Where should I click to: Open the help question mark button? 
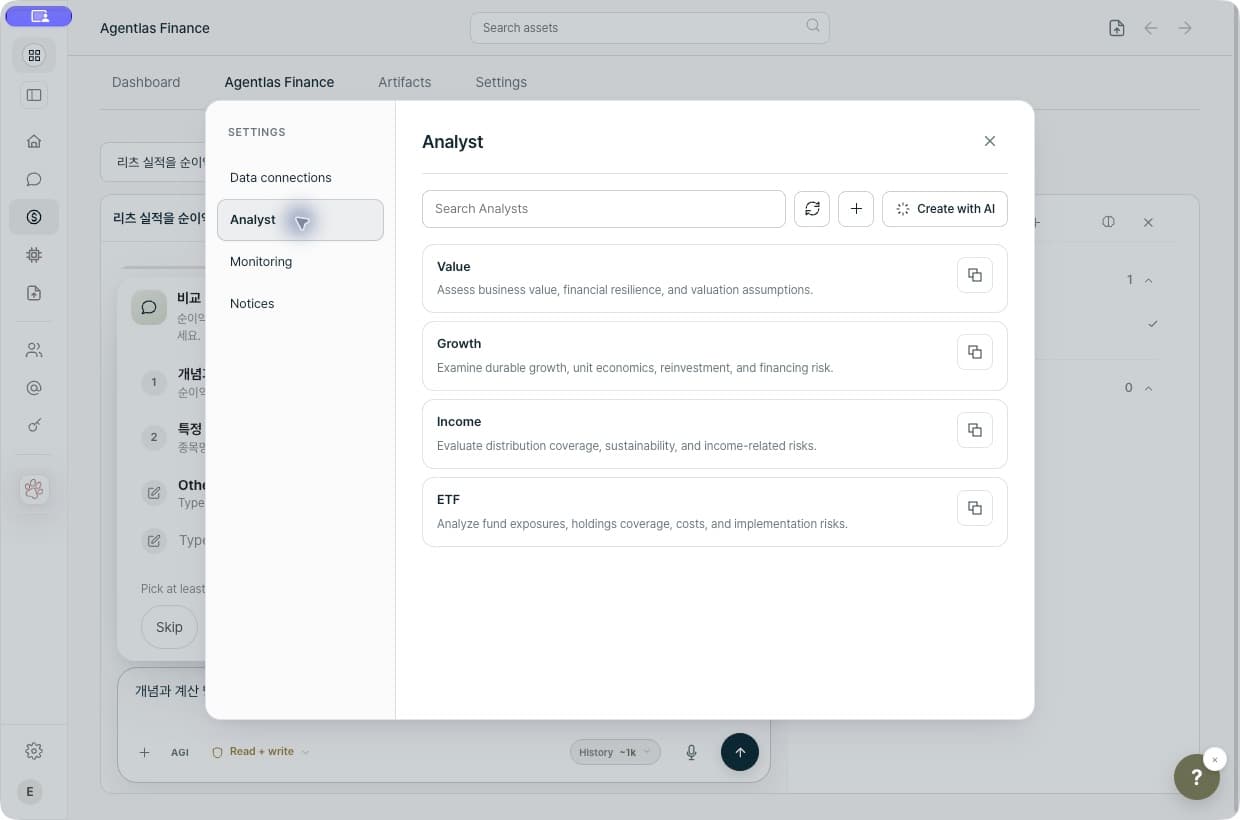point(1196,777)
